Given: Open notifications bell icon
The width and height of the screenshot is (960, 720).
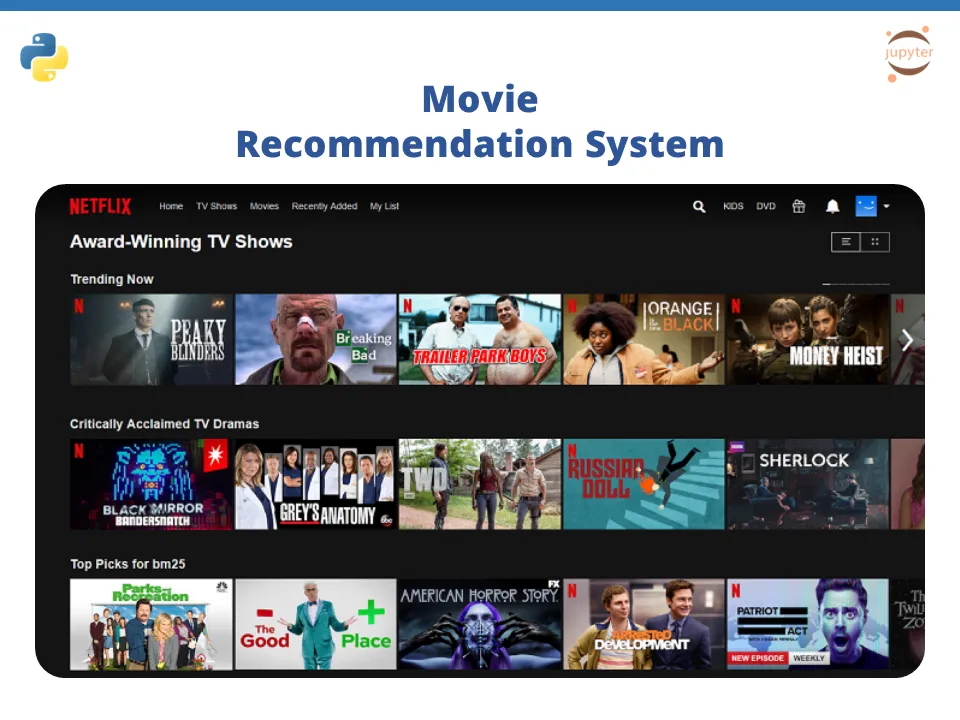Looking at the screenshot, I should click(832, 207).
